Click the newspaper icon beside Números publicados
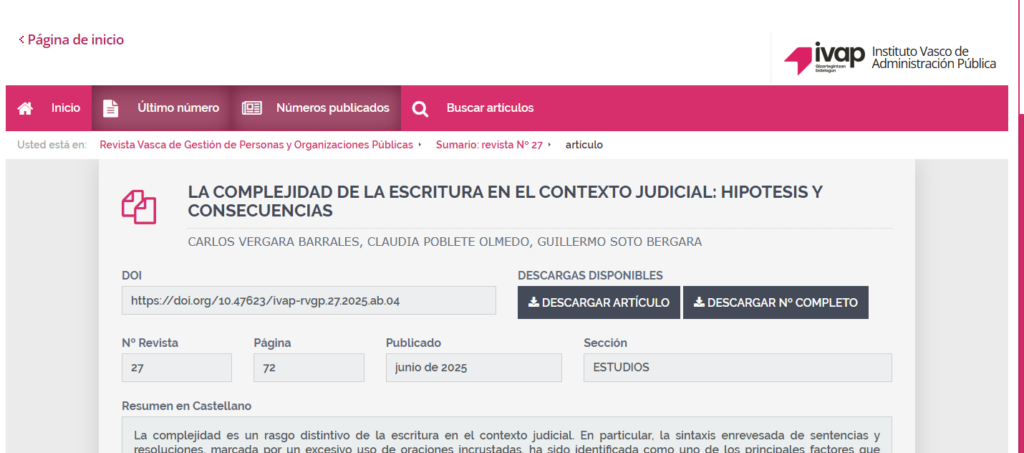1024x453 pixels. point(251,108)
